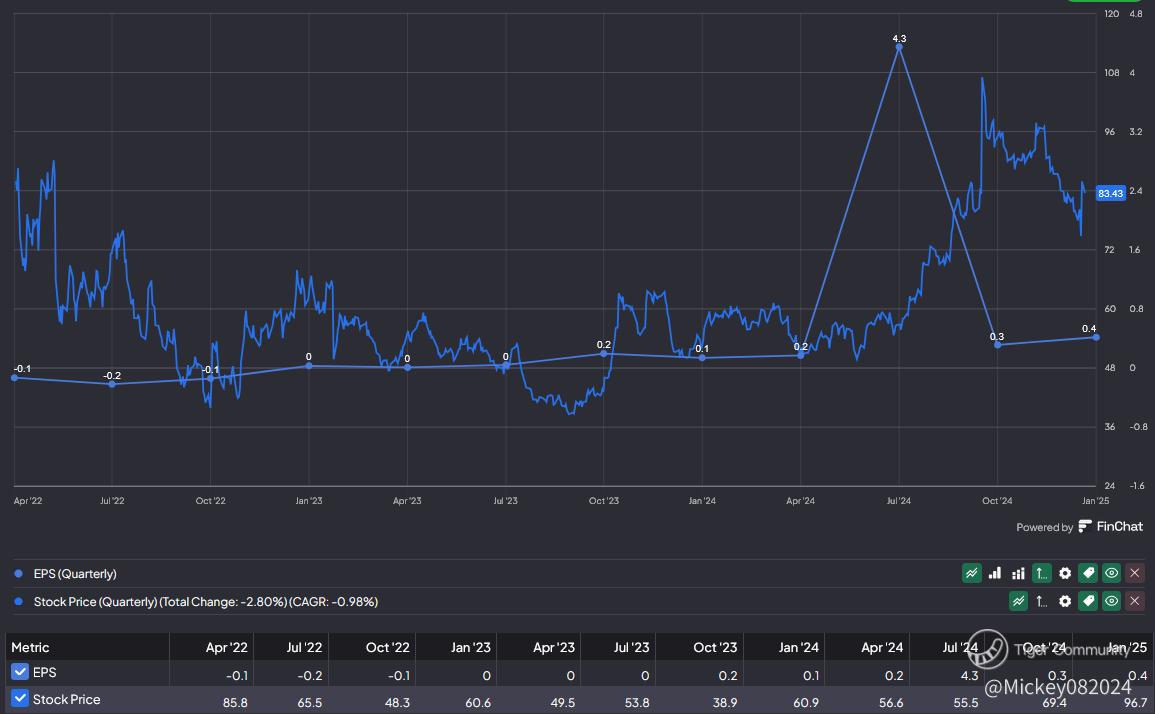The width and height of the screenshot is (1155, 714).
Task: Switch EPS series to stacked bar chart
Action: click(x=1018, y=573)
